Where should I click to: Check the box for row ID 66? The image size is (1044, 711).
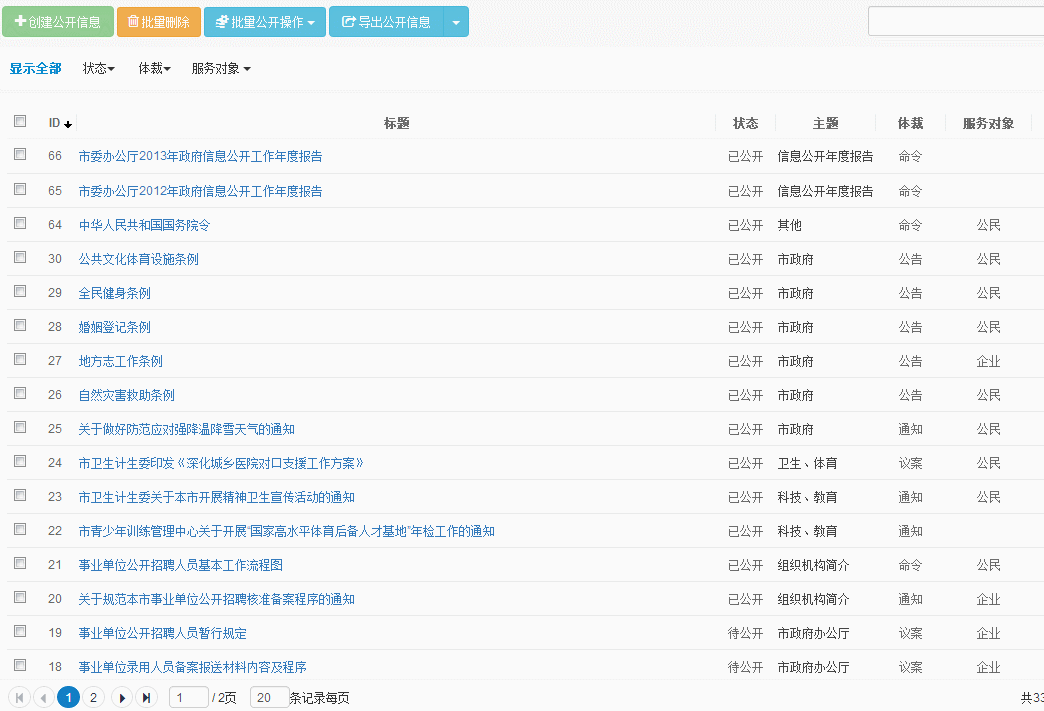click(x=20, y=155)
